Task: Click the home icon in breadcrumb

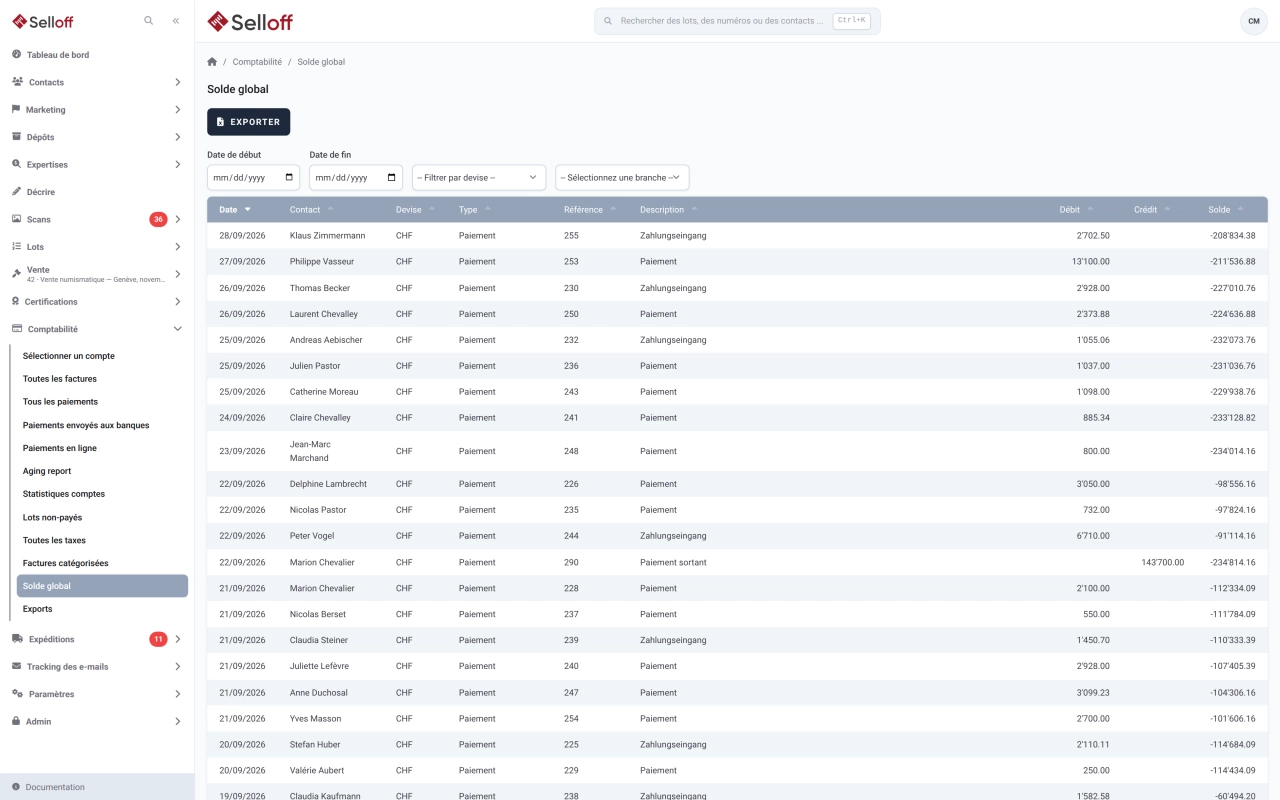Action: pos(212,62)
